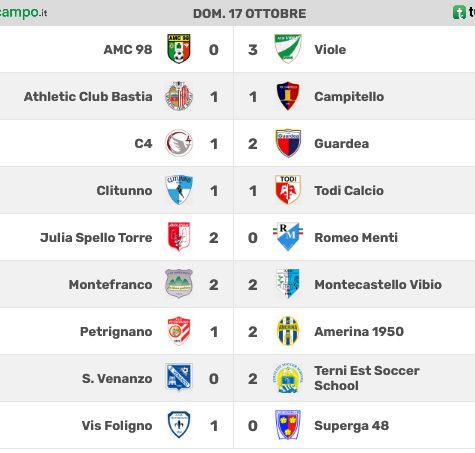
Task: Click the green icon in header corner
Action: coord(459,13)
